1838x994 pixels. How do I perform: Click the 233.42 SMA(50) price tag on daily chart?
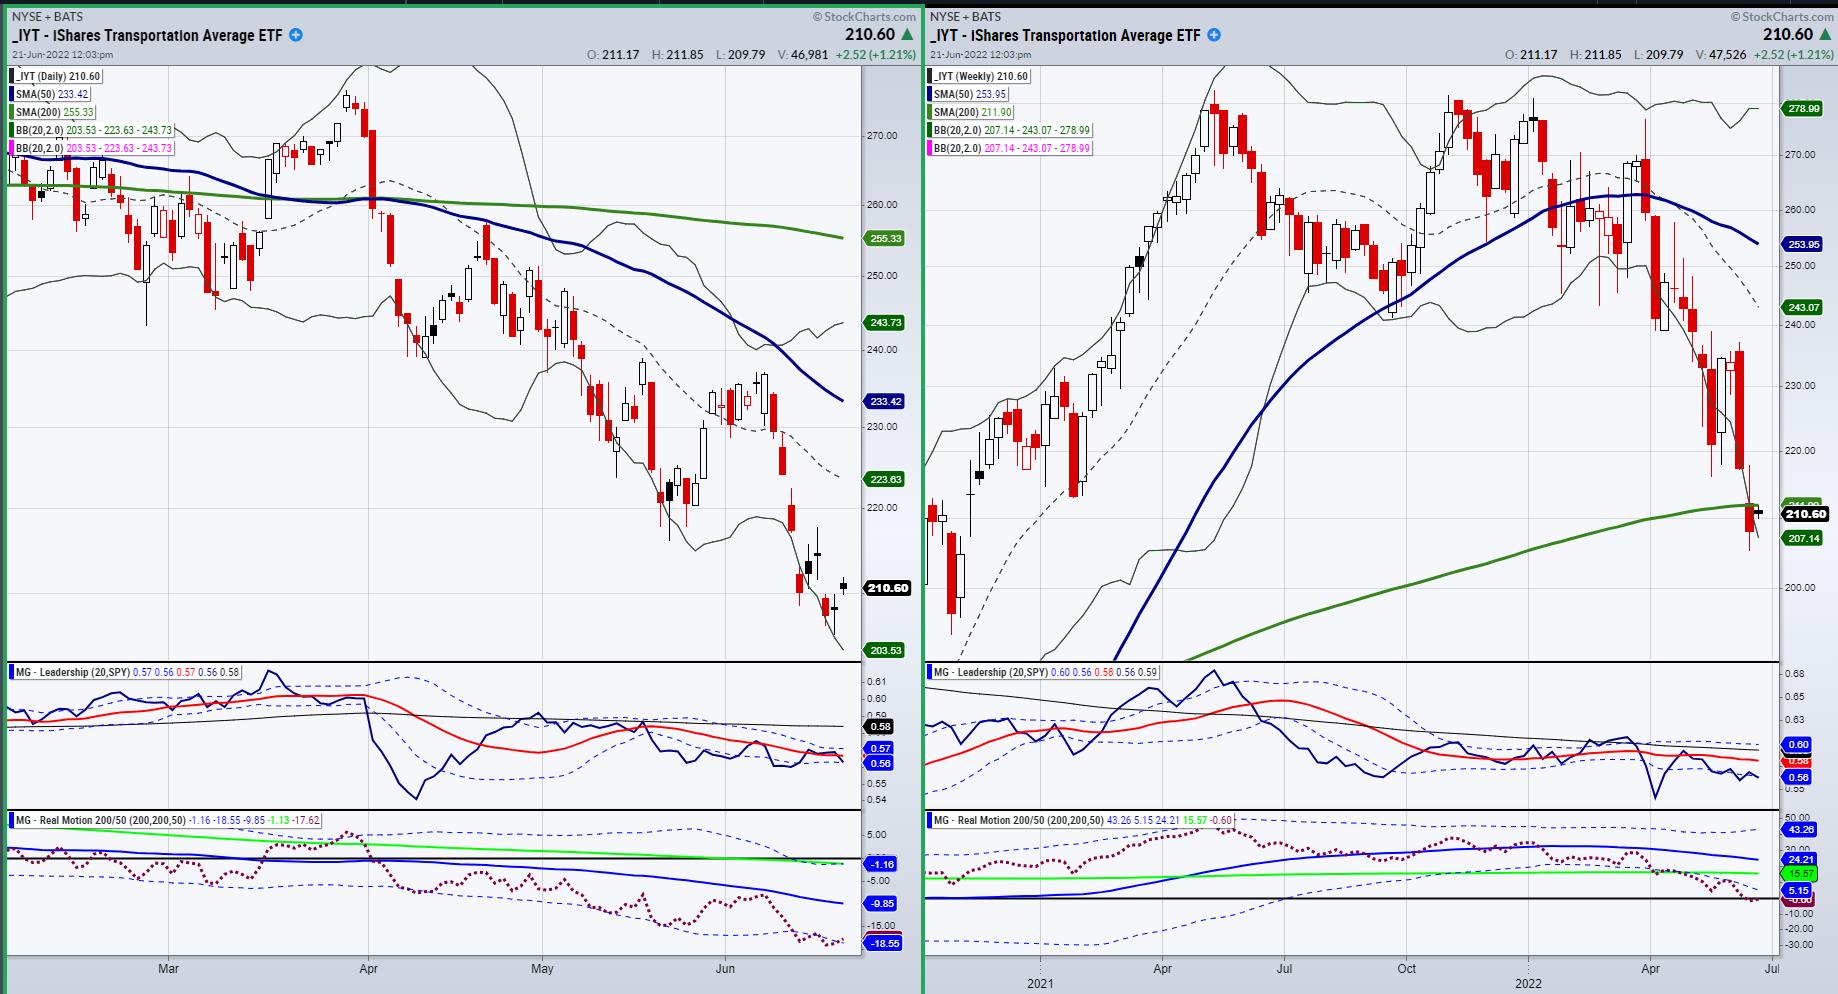click(x=887, y=401)
